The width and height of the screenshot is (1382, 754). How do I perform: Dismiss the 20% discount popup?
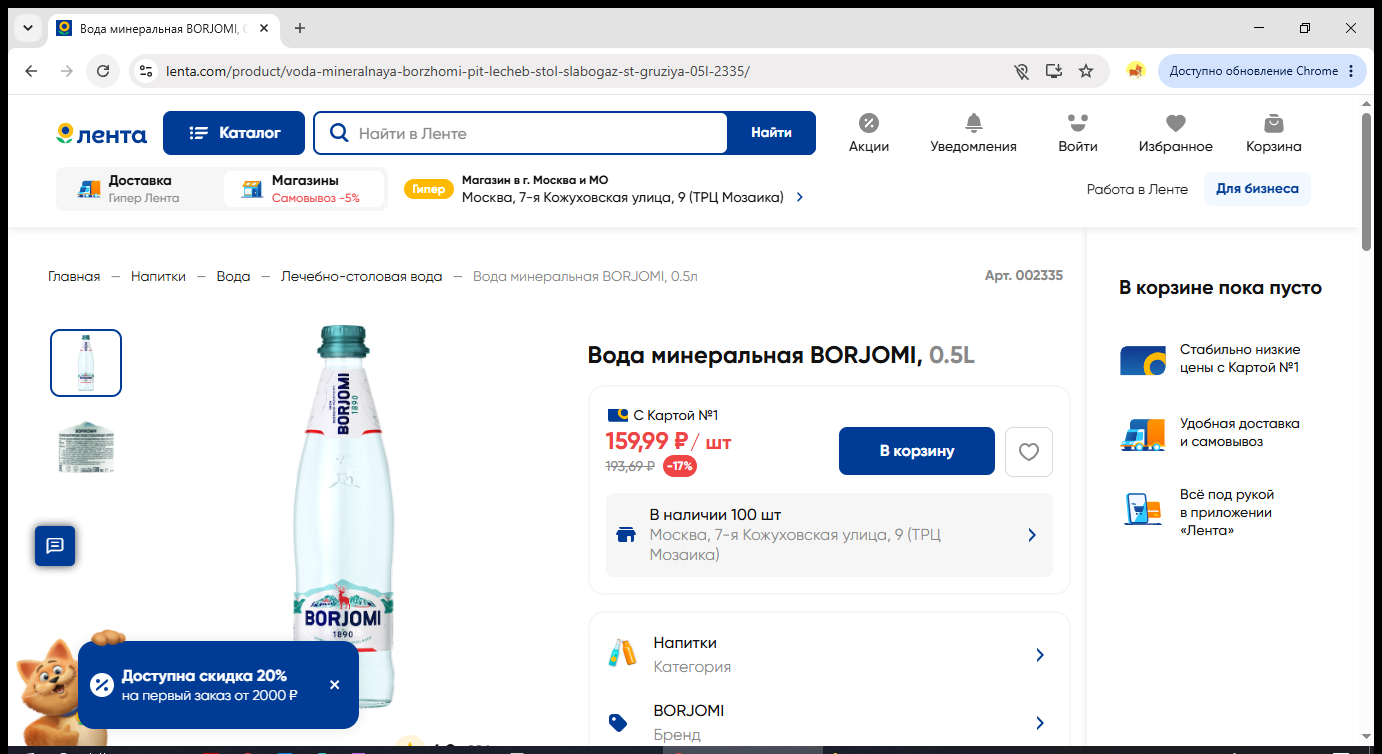[x=334, y=685]
